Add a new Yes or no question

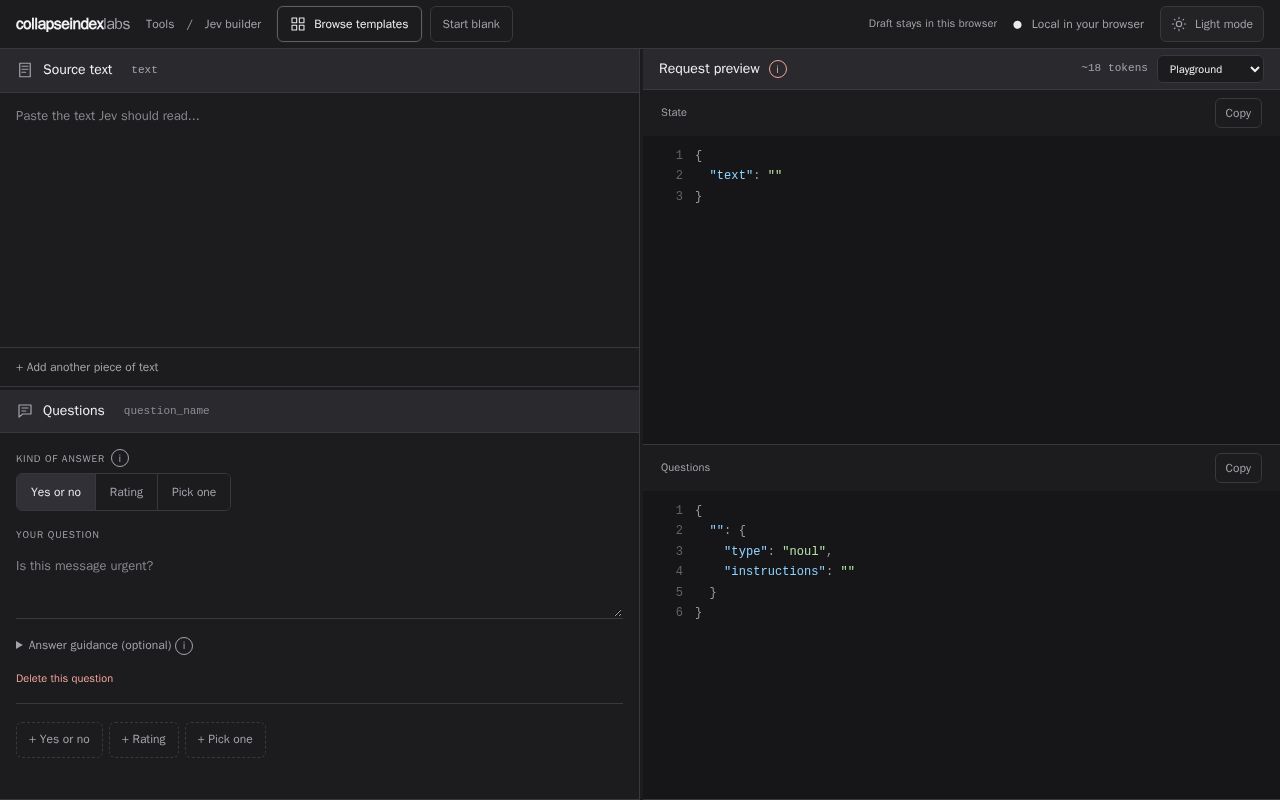59,740
